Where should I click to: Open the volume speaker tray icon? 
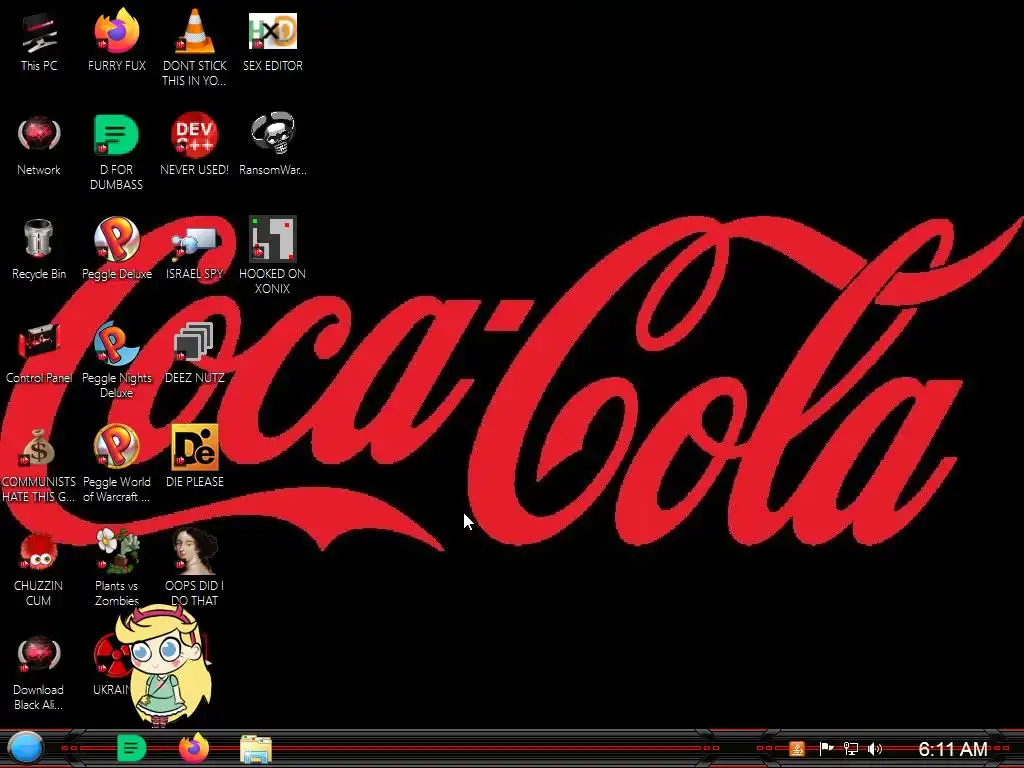(875, 748)
